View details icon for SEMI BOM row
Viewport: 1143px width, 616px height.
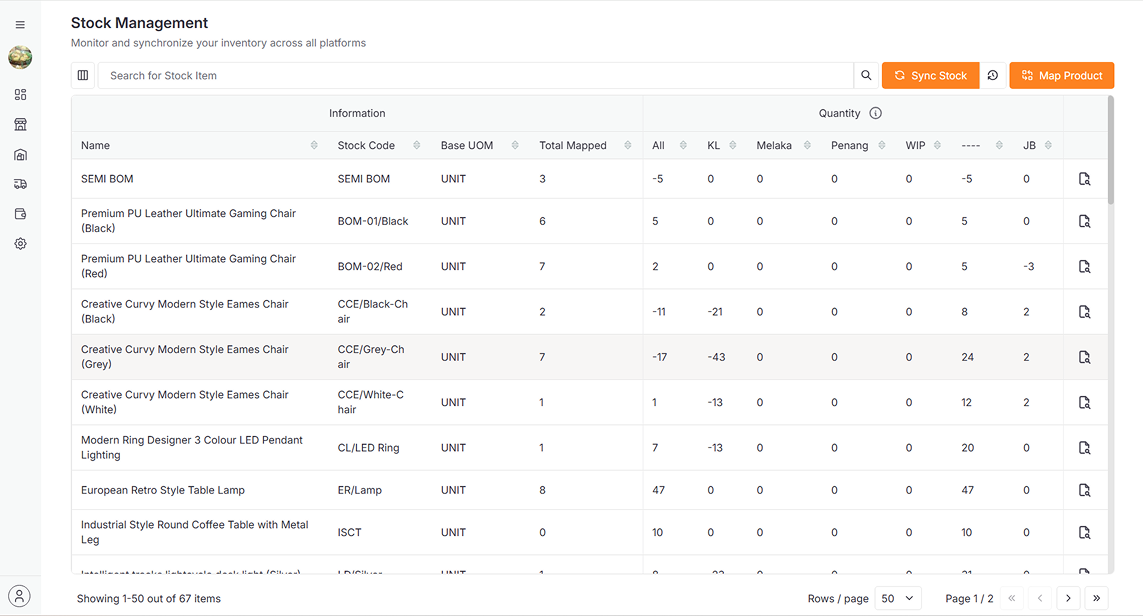tap(1084, 179)
